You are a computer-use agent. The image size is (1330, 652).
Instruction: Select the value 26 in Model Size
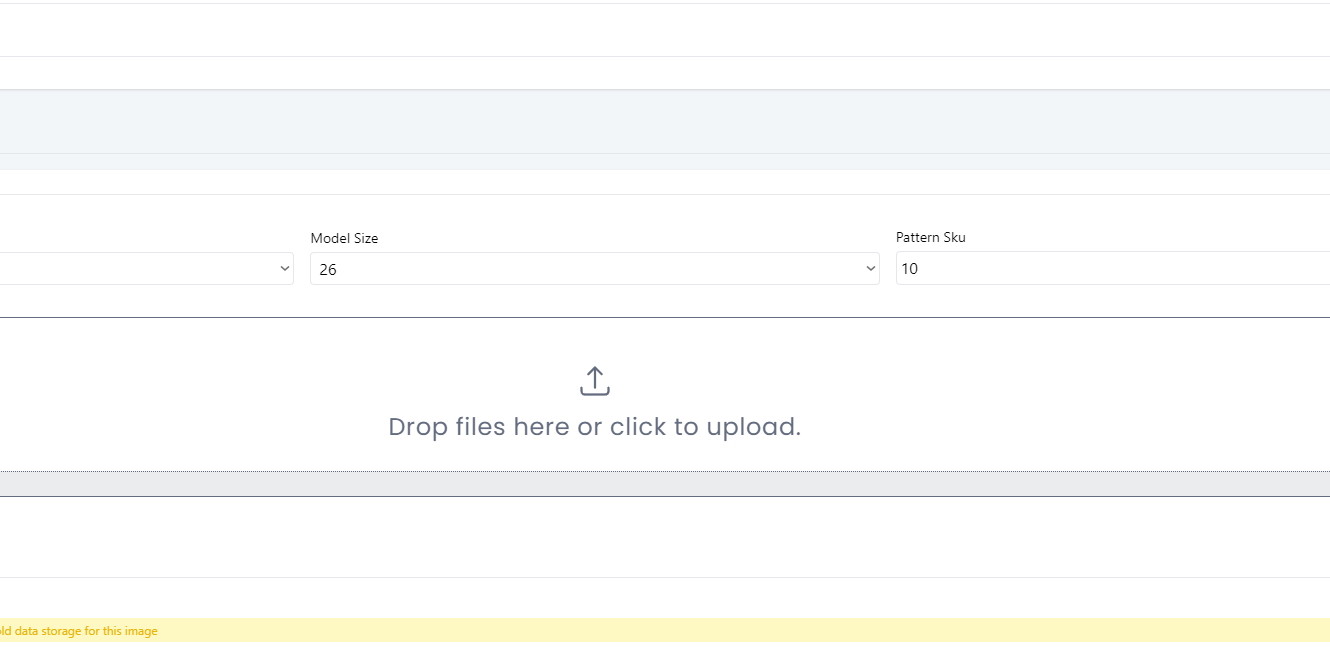tap(328, 270)
